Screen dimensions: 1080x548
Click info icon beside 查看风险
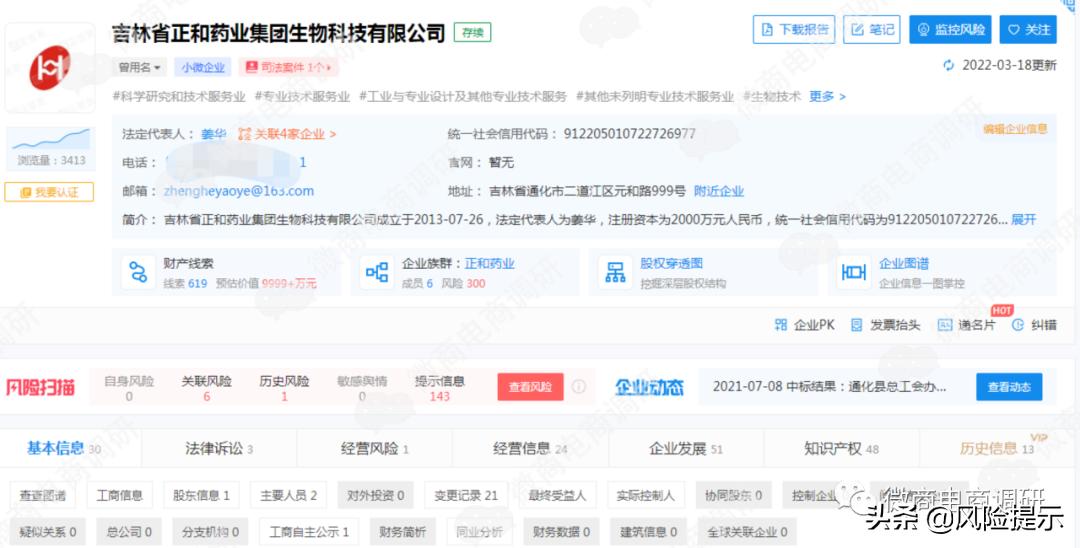point(579,387)
